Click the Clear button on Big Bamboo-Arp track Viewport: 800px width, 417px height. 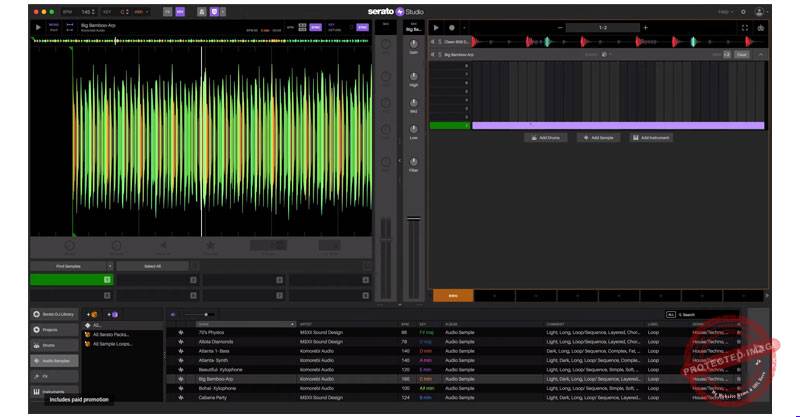742,54
